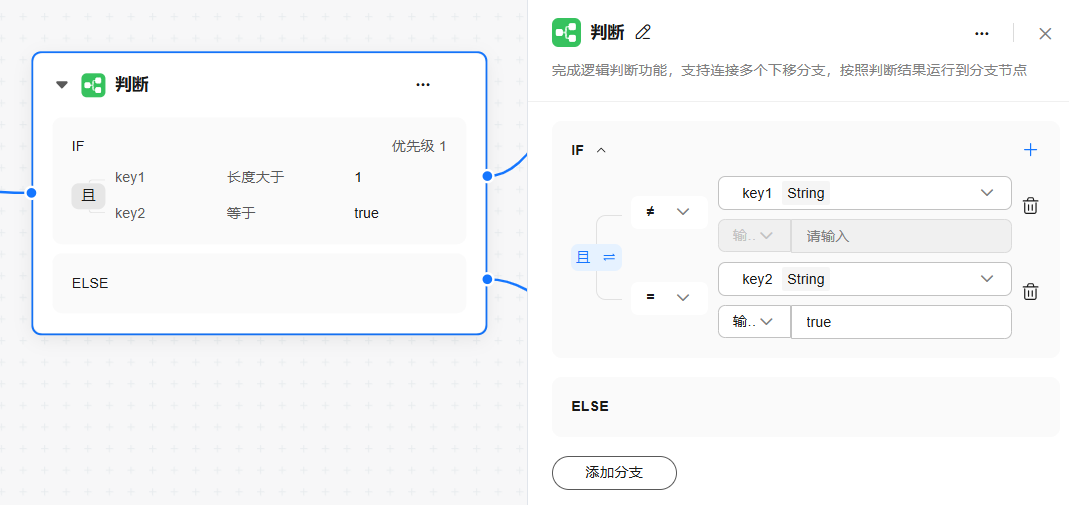Click the ELSE section in side panel
Viewport: 1069px width, 505px height.
pyautogui.click(x=805, y=407)
